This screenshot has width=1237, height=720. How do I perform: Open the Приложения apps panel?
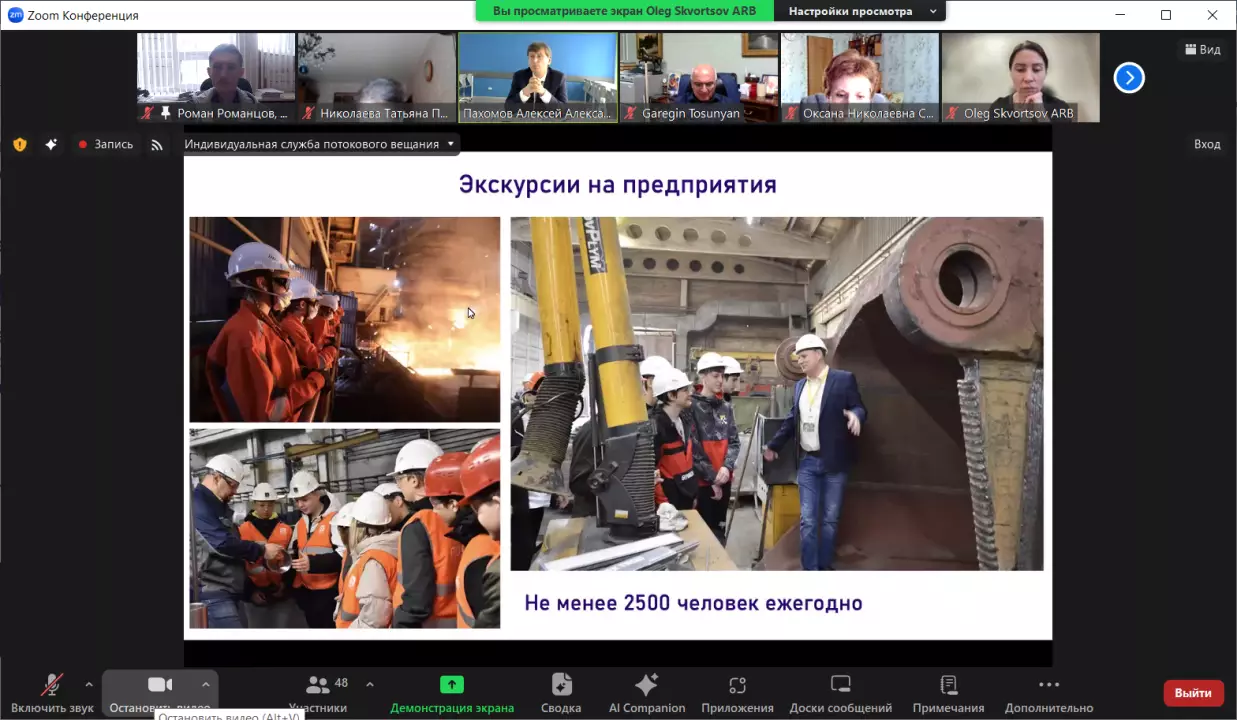(737, 693)
